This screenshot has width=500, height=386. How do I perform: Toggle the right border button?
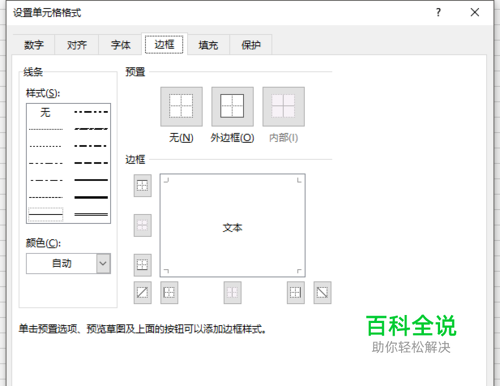click(x=296, y=293)
